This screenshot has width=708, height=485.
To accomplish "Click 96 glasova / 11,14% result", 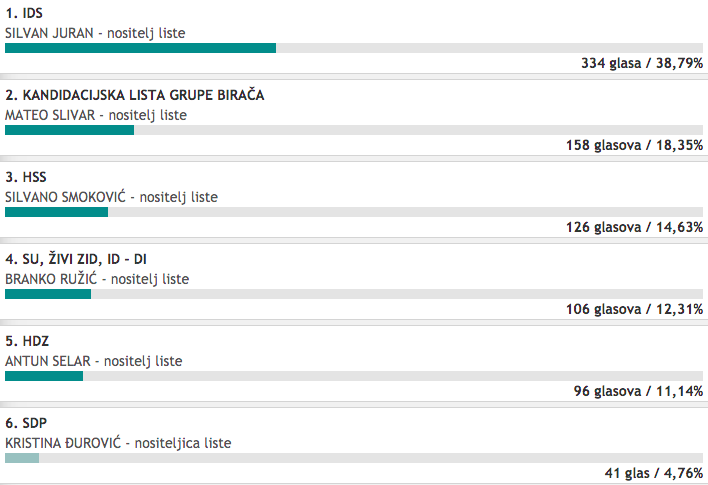I will click(x=638, y=391).
